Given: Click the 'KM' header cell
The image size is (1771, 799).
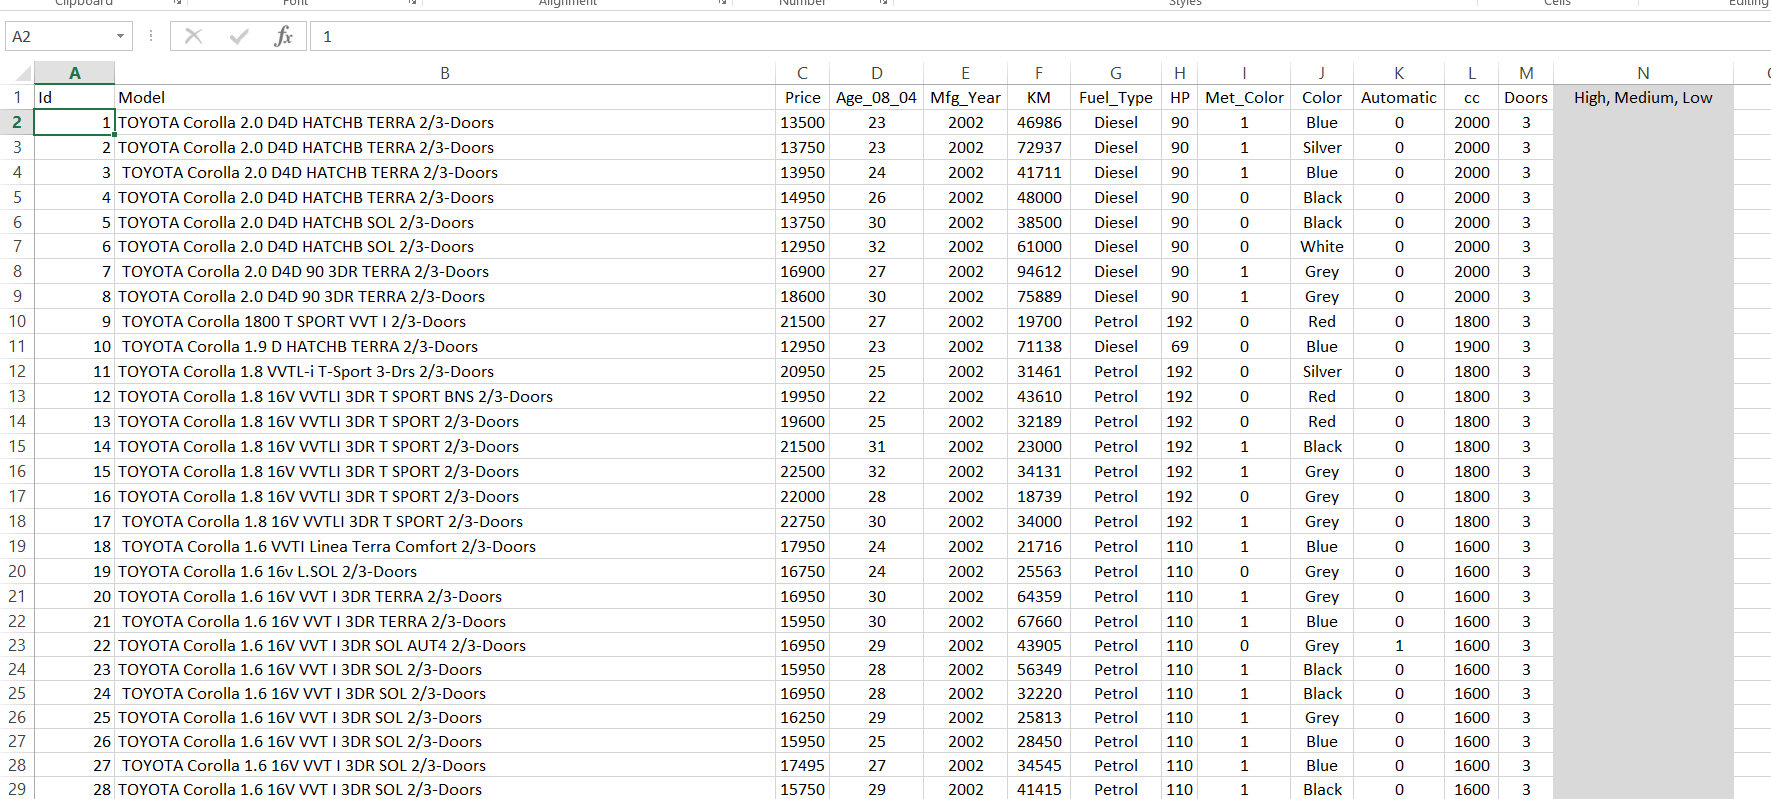Looking at the screenshot, I should click(1039, 97).
